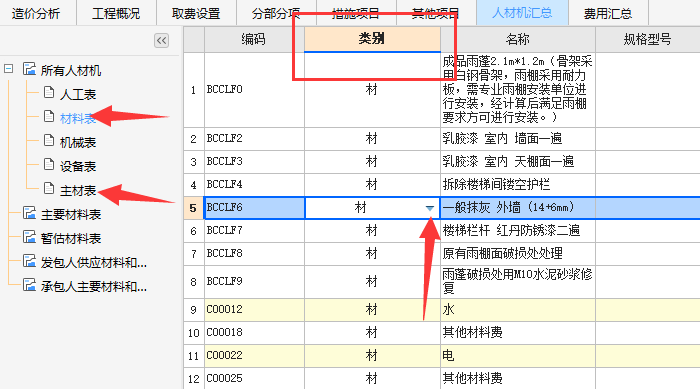The image size is (700, 389).
Task: Open 承包人主要材料和... in the tree
Action: click(x=94, y=287)
